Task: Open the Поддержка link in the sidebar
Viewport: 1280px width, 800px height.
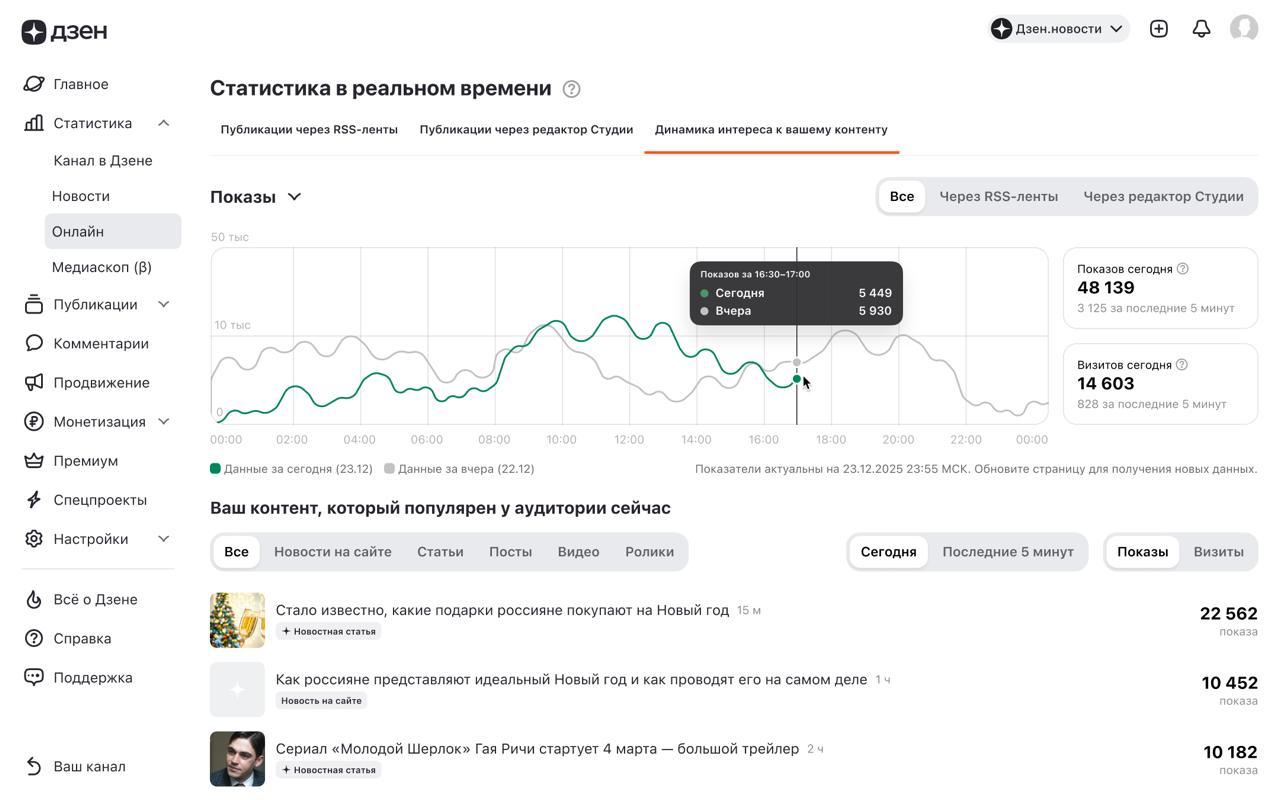Action: (x=94, y=677)
